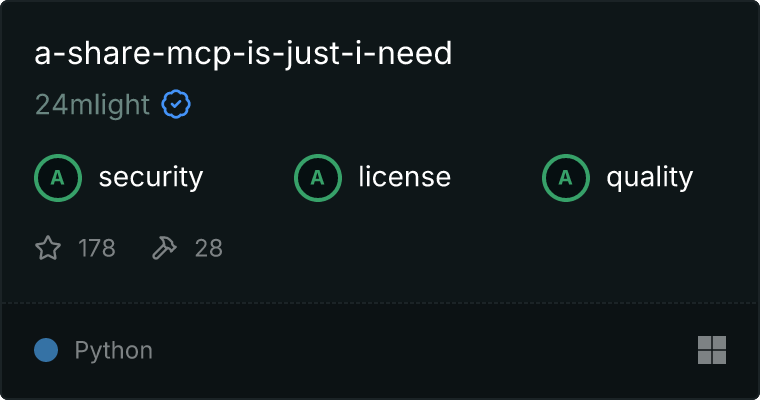The height and width of the screenshot is (400, 760).
Task: Click the license grade A circle
Action: [317, 178]
